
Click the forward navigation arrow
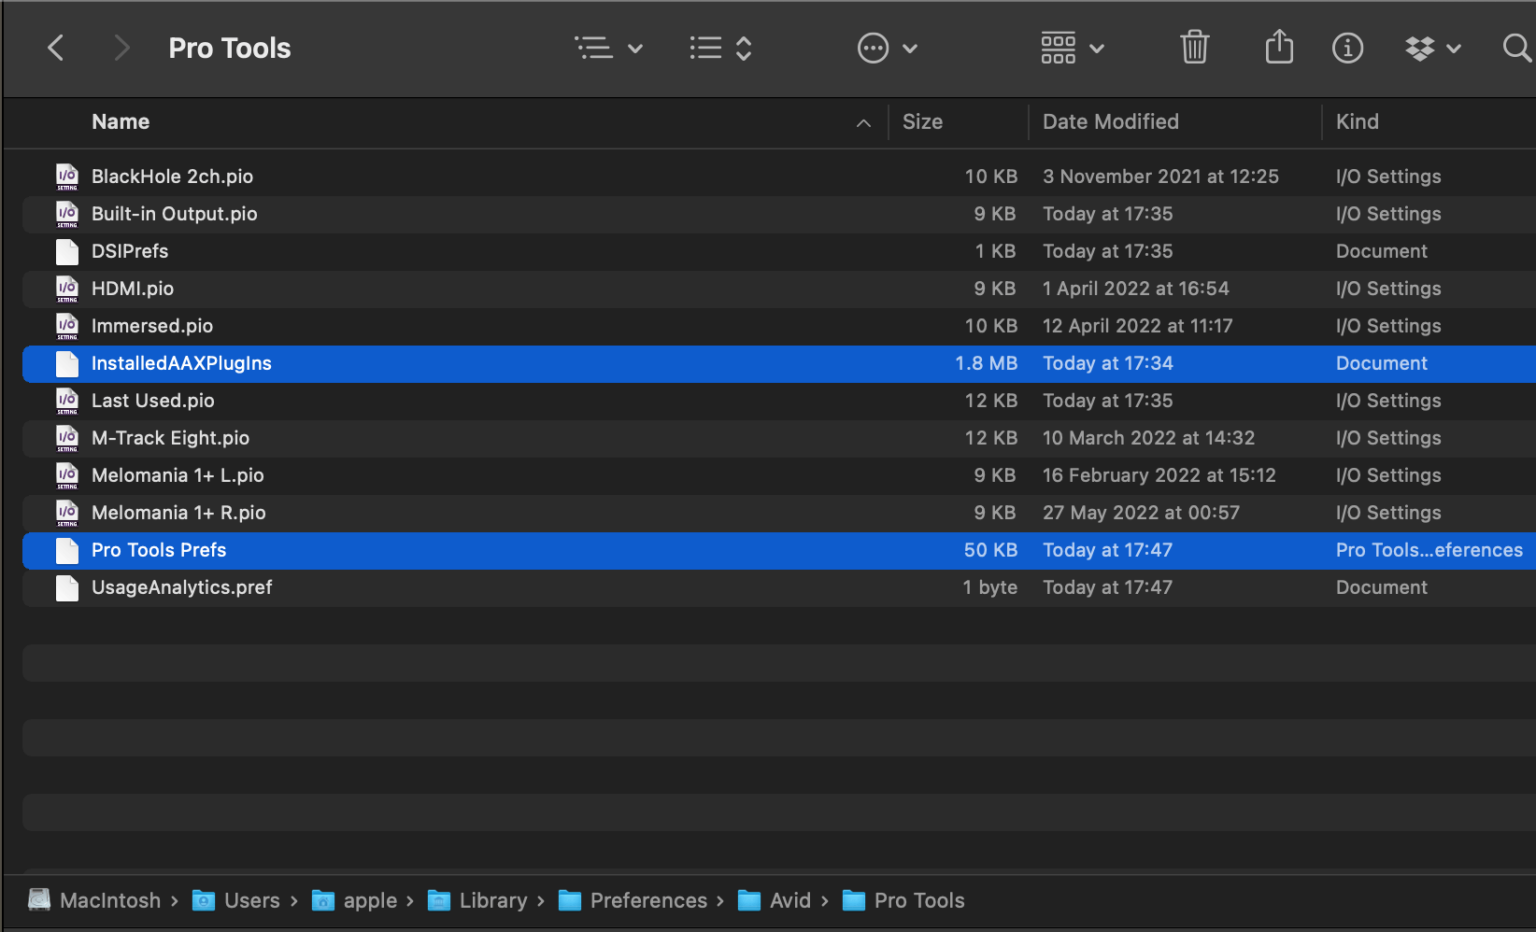click(x=121, y=48)
